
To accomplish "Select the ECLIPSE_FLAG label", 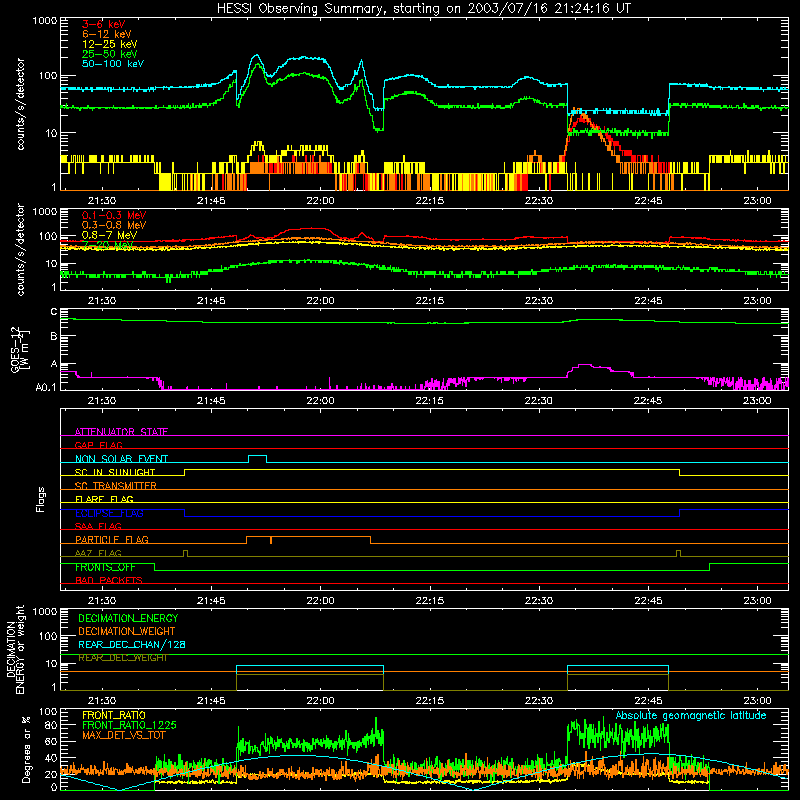I will pyautogui.click(x=109, y=513).
